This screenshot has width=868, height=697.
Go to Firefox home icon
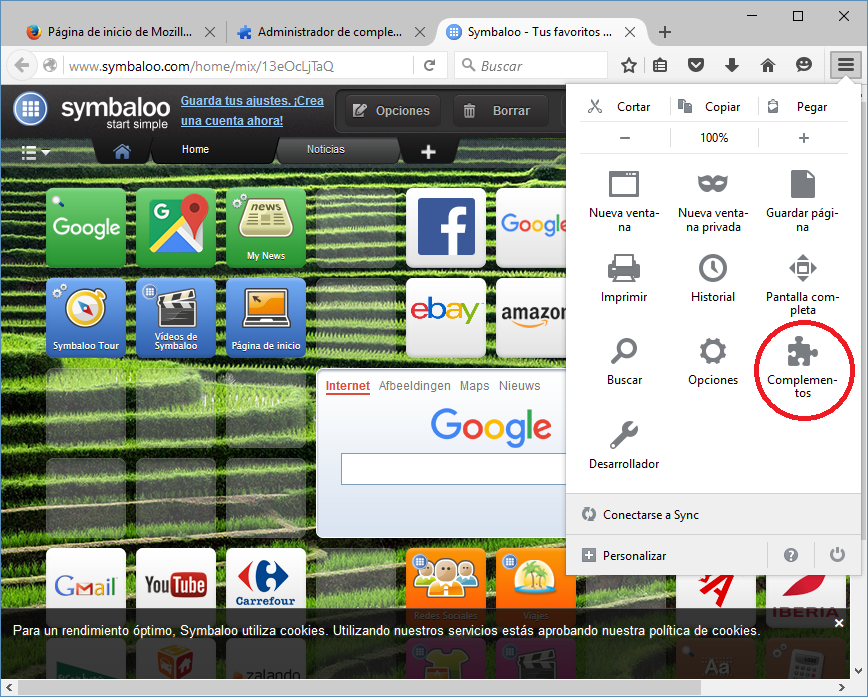[x=768, y=65]
